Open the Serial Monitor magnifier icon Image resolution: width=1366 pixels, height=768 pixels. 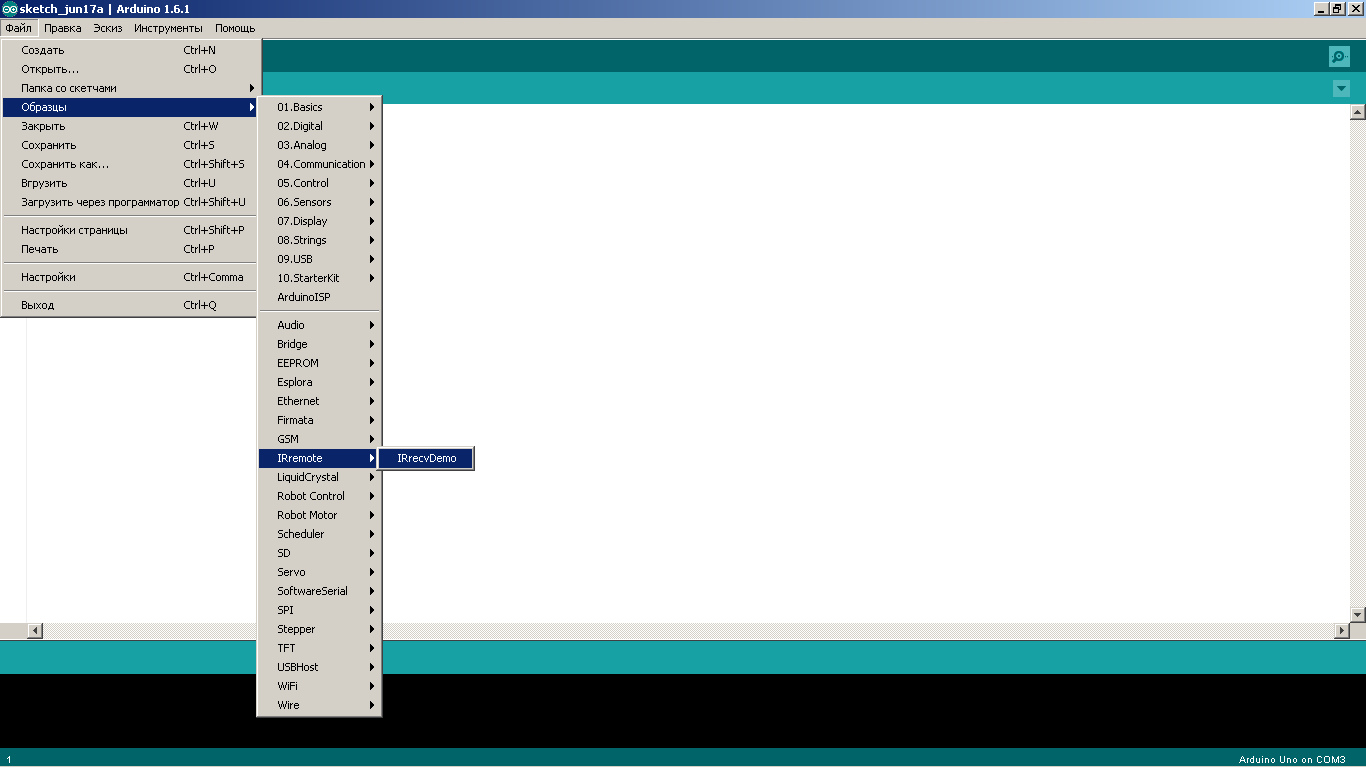coord(1339,56)
